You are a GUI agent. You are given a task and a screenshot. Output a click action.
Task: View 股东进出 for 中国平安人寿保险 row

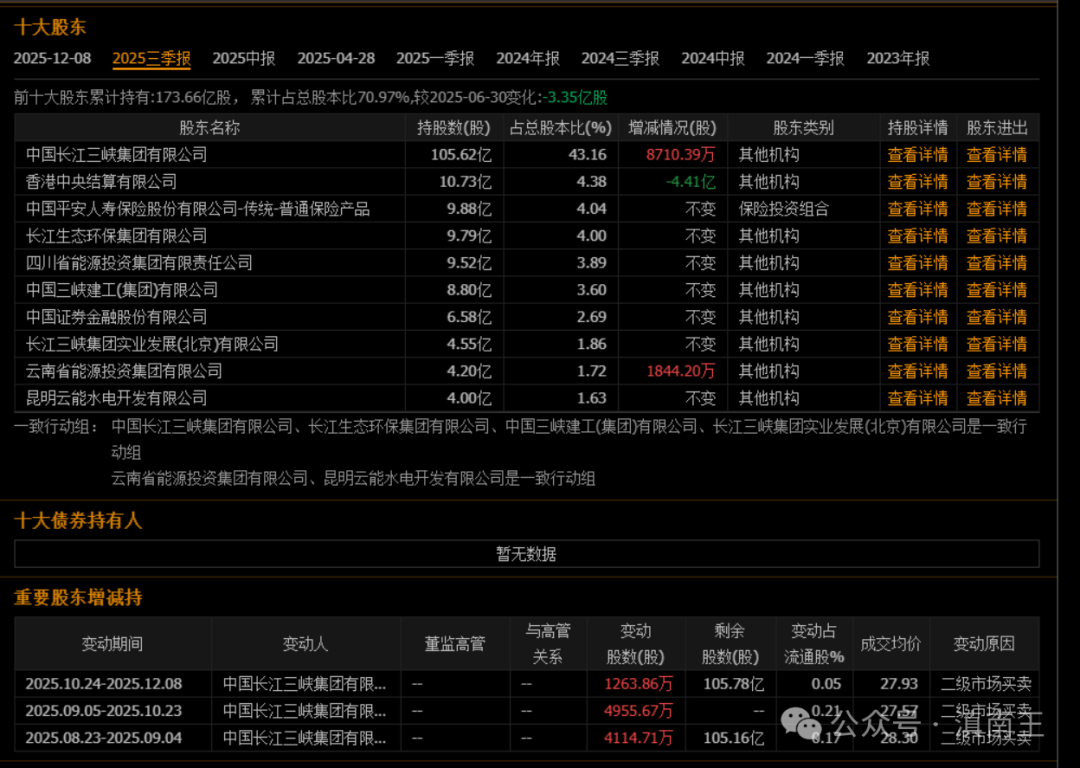[997, 209]
